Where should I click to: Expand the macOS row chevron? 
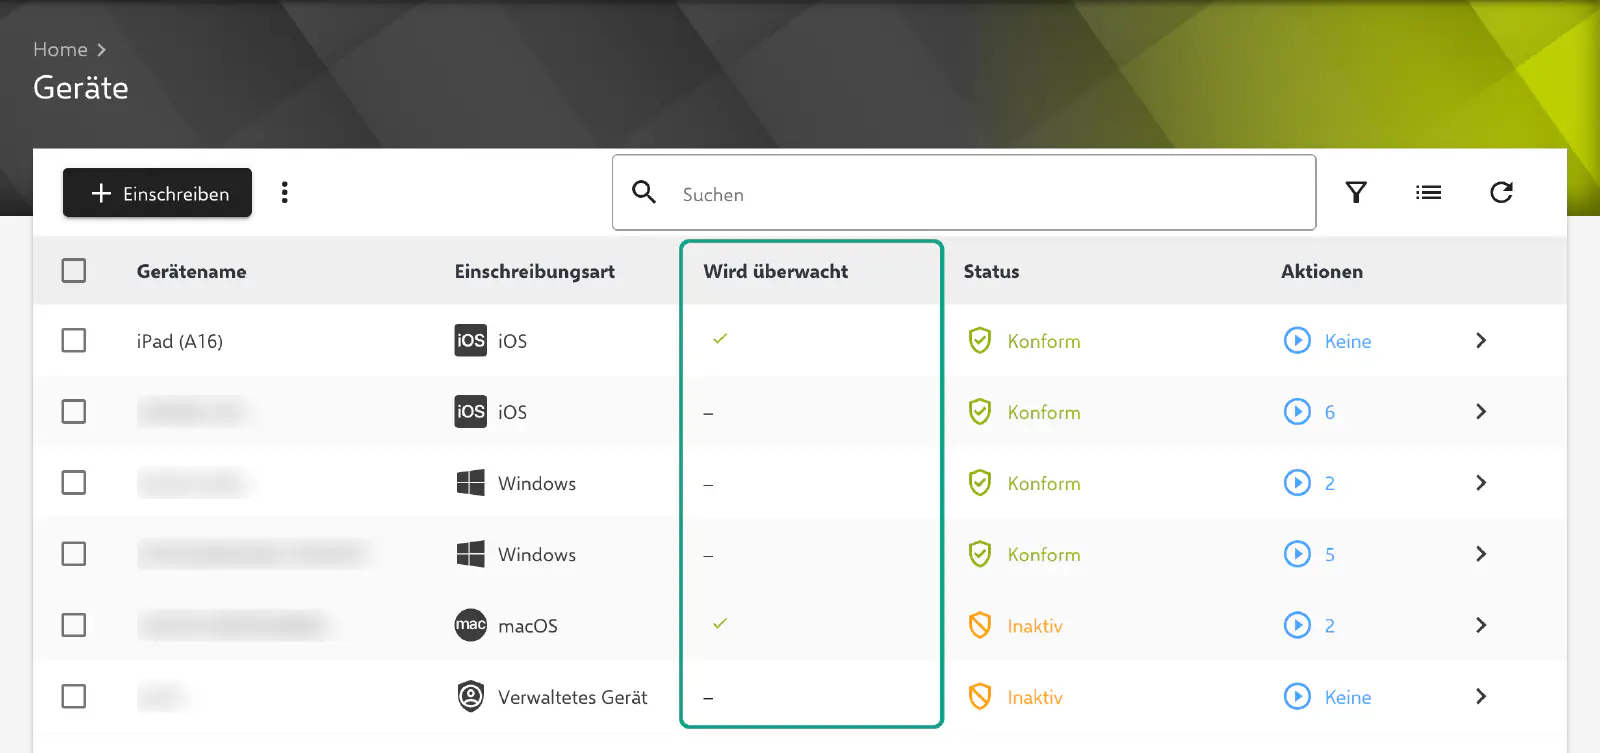(x=1481, y=625)
